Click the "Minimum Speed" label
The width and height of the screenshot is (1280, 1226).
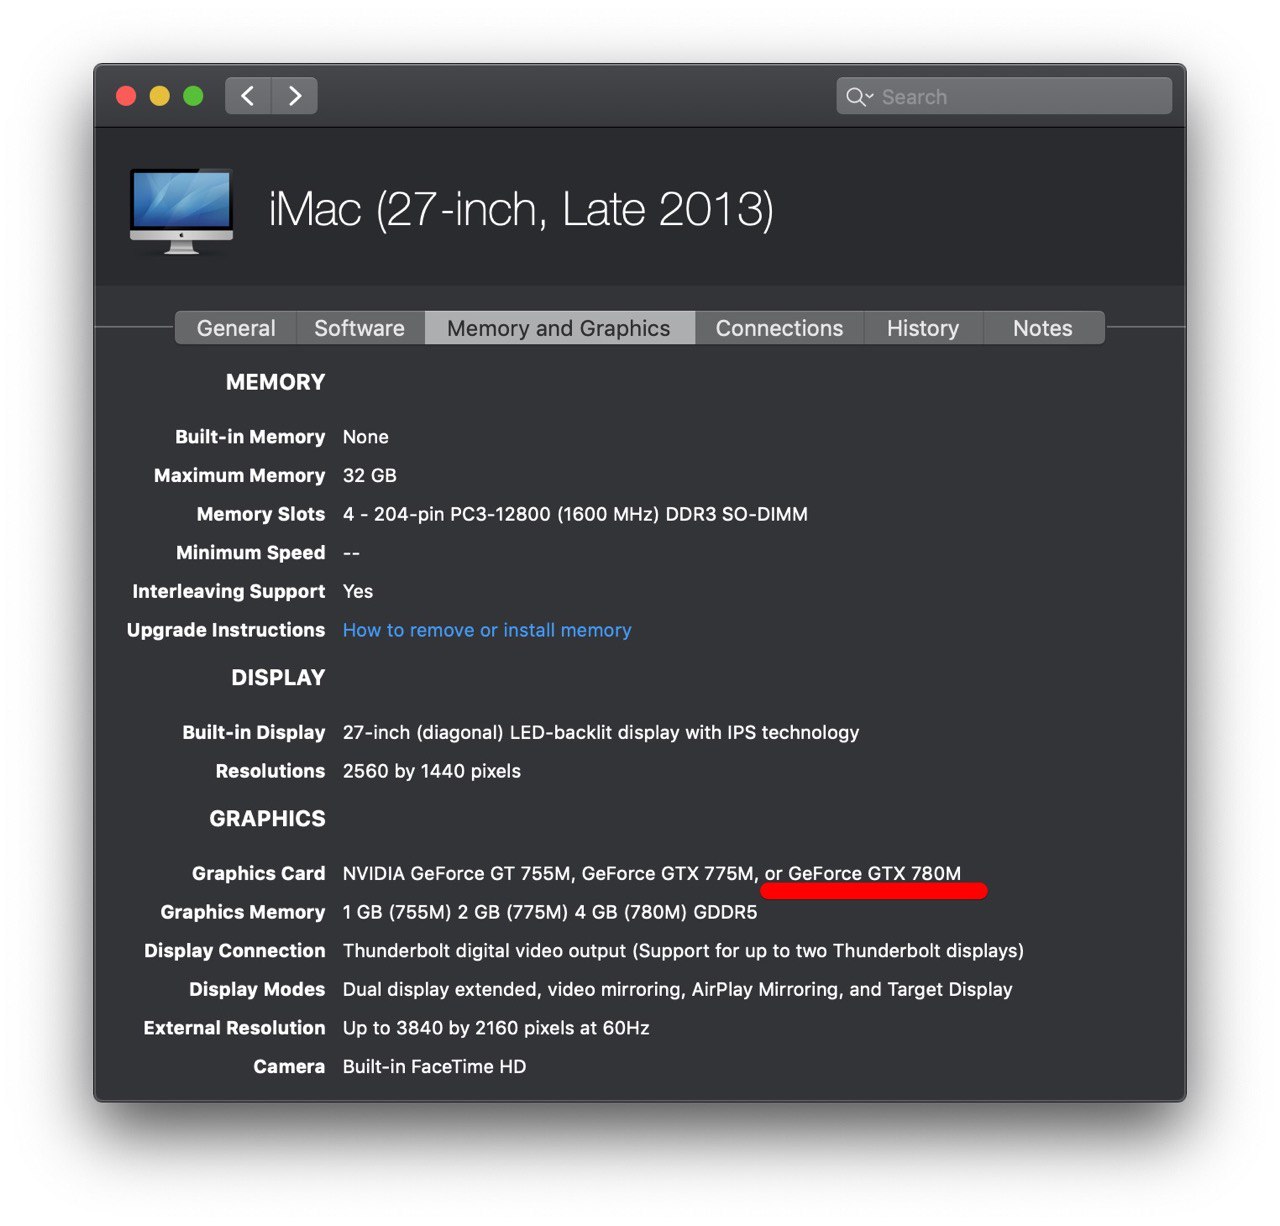[x=251, y=553]
